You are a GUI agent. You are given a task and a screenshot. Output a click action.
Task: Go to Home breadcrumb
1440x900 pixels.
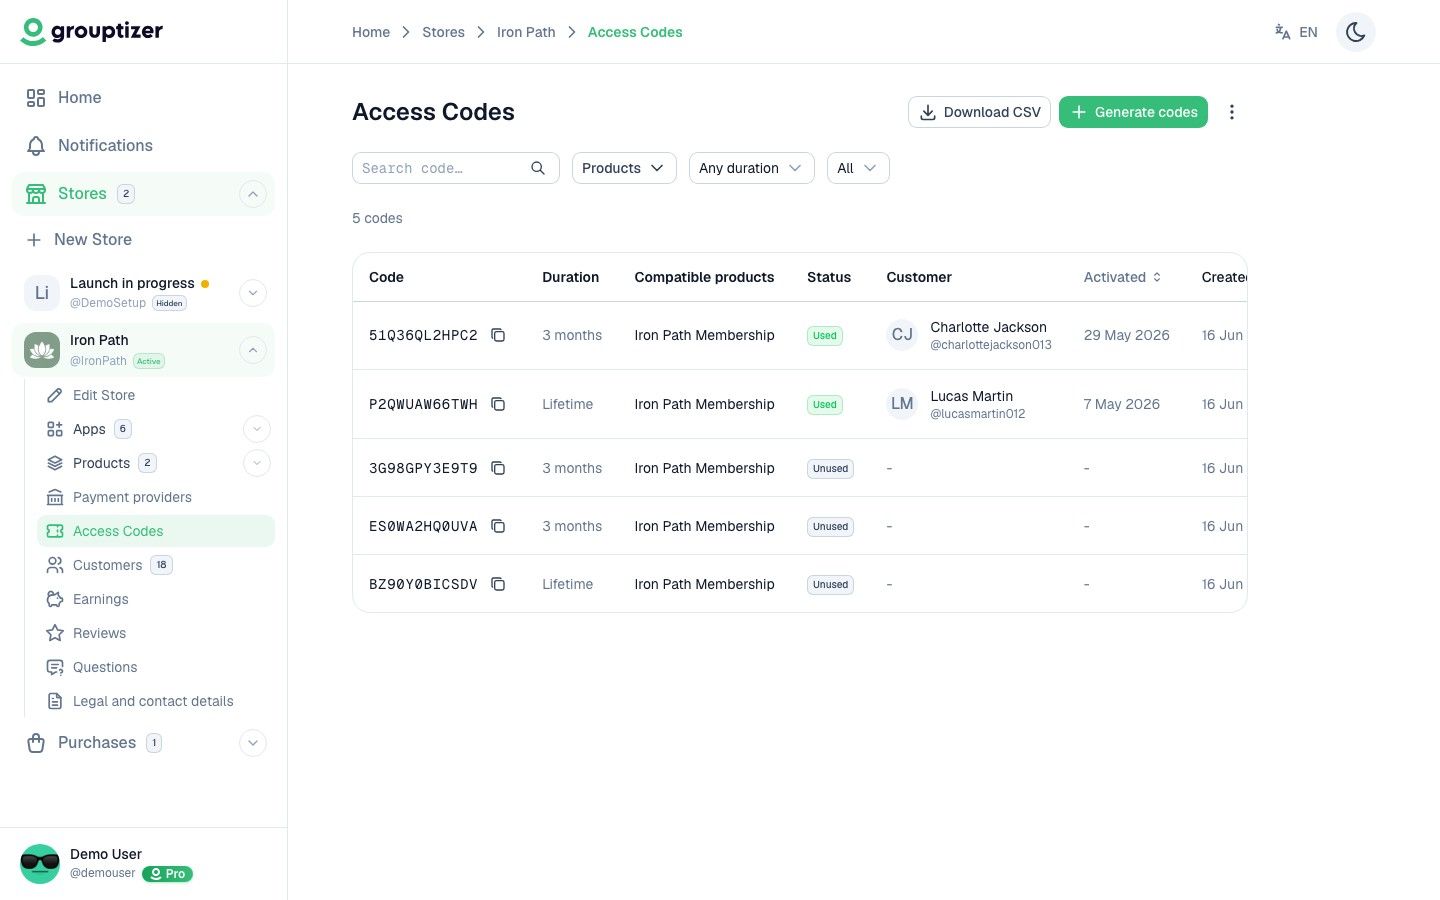371,32
